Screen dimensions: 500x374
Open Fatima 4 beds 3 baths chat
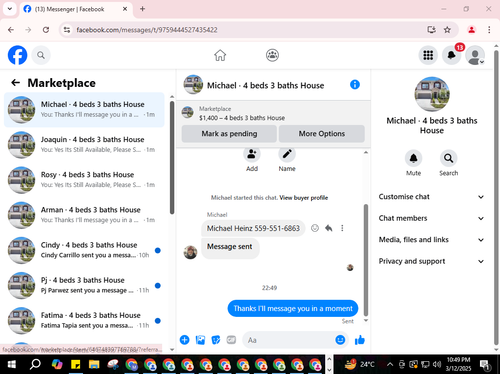(x=84, y=321)
